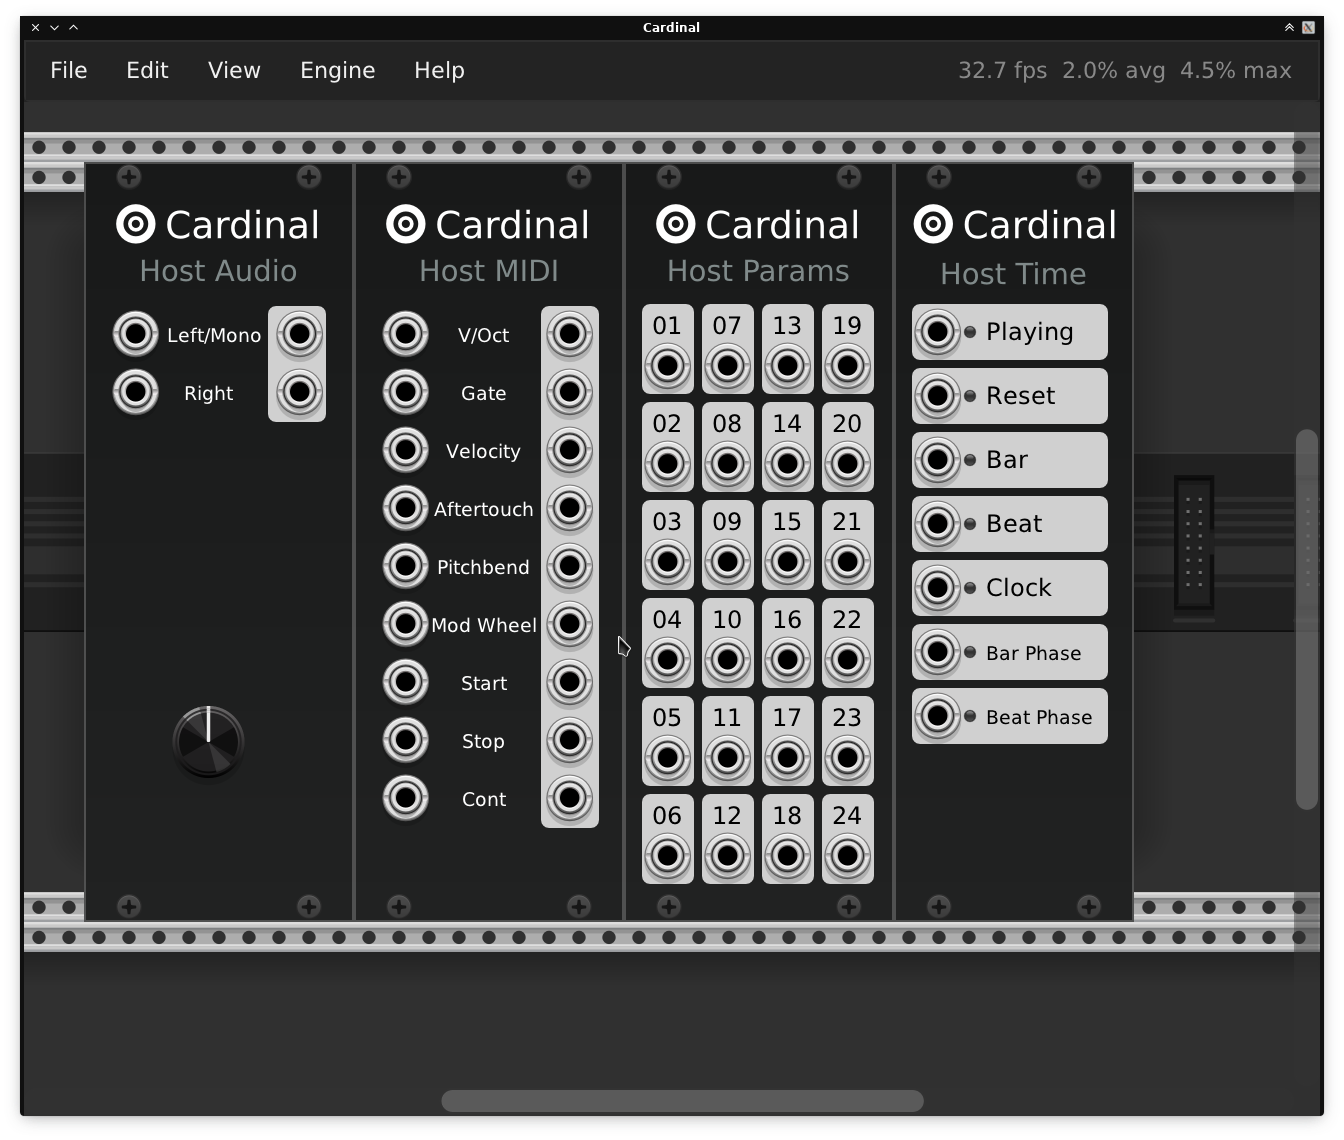Click Host Params output jack 21
This screenshot has width=1344, height=1140.
(x=848, y=562)
